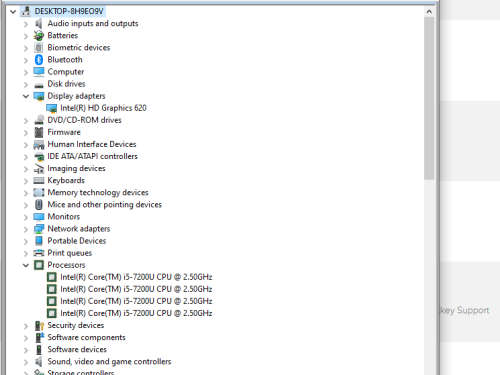This screenshot has width=500, height=375.
Task: Click the Biometric devices icon
Action: [39, 48]
